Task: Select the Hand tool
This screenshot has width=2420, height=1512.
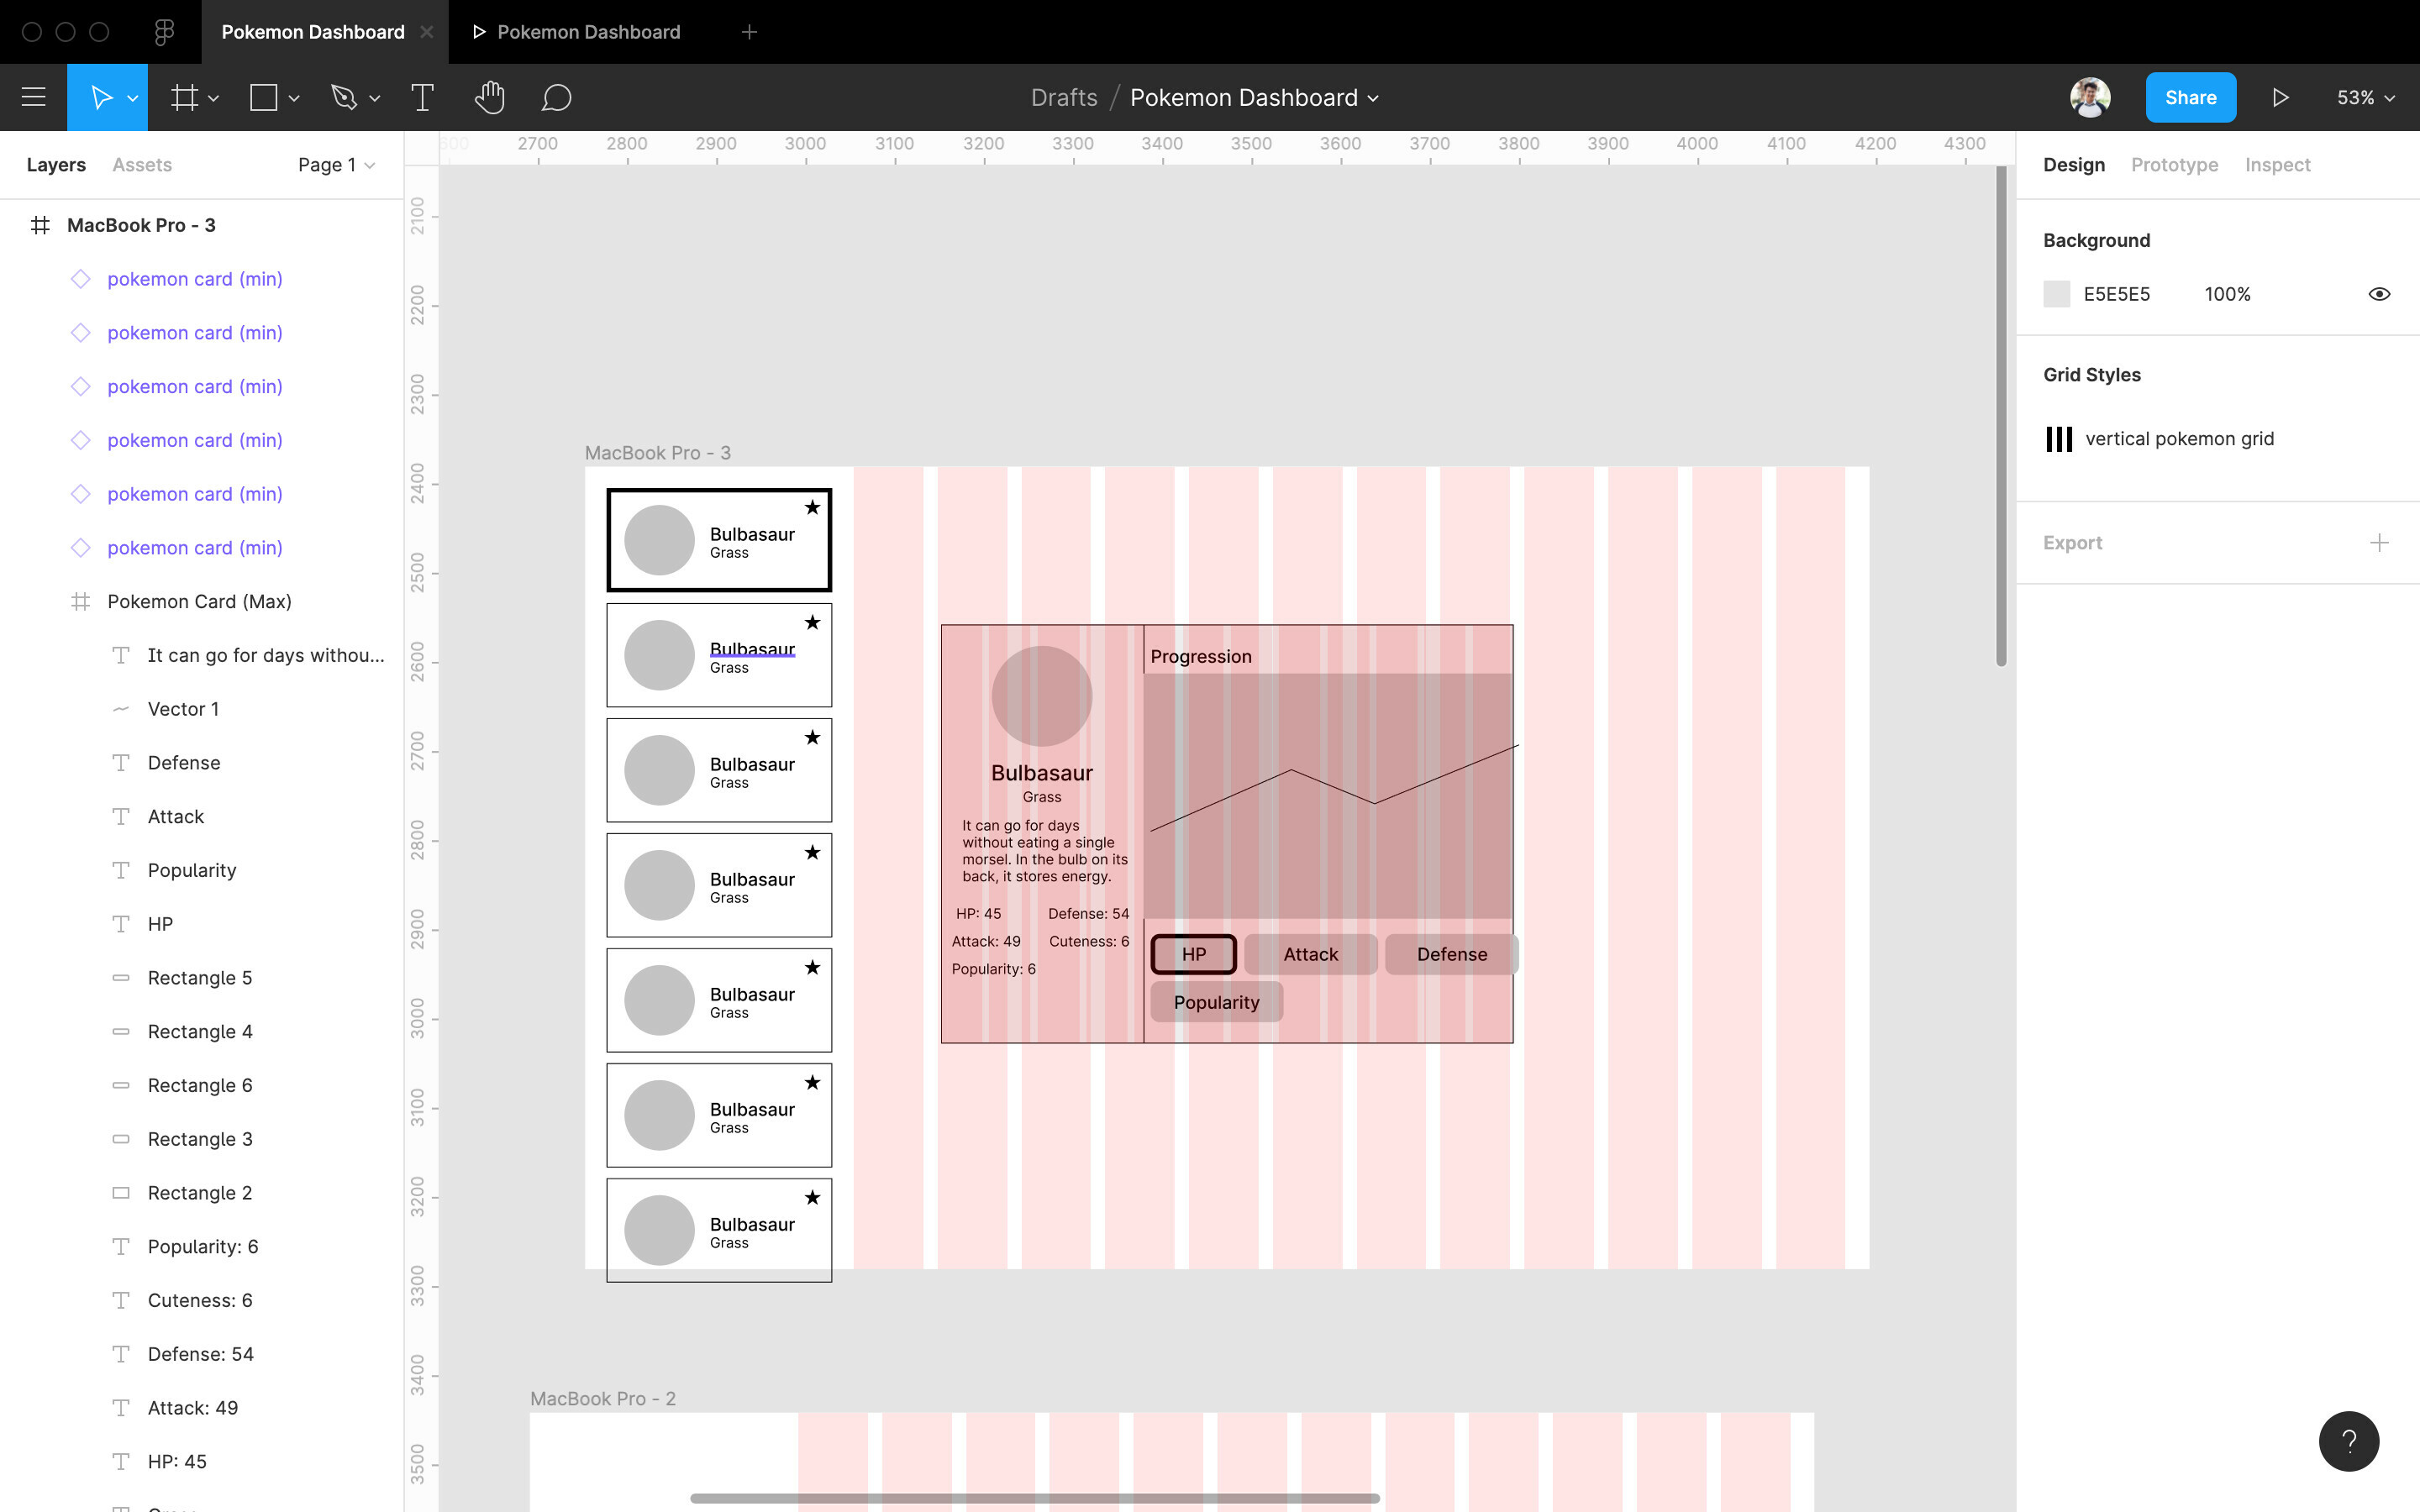Action: (x=490, y=97)
